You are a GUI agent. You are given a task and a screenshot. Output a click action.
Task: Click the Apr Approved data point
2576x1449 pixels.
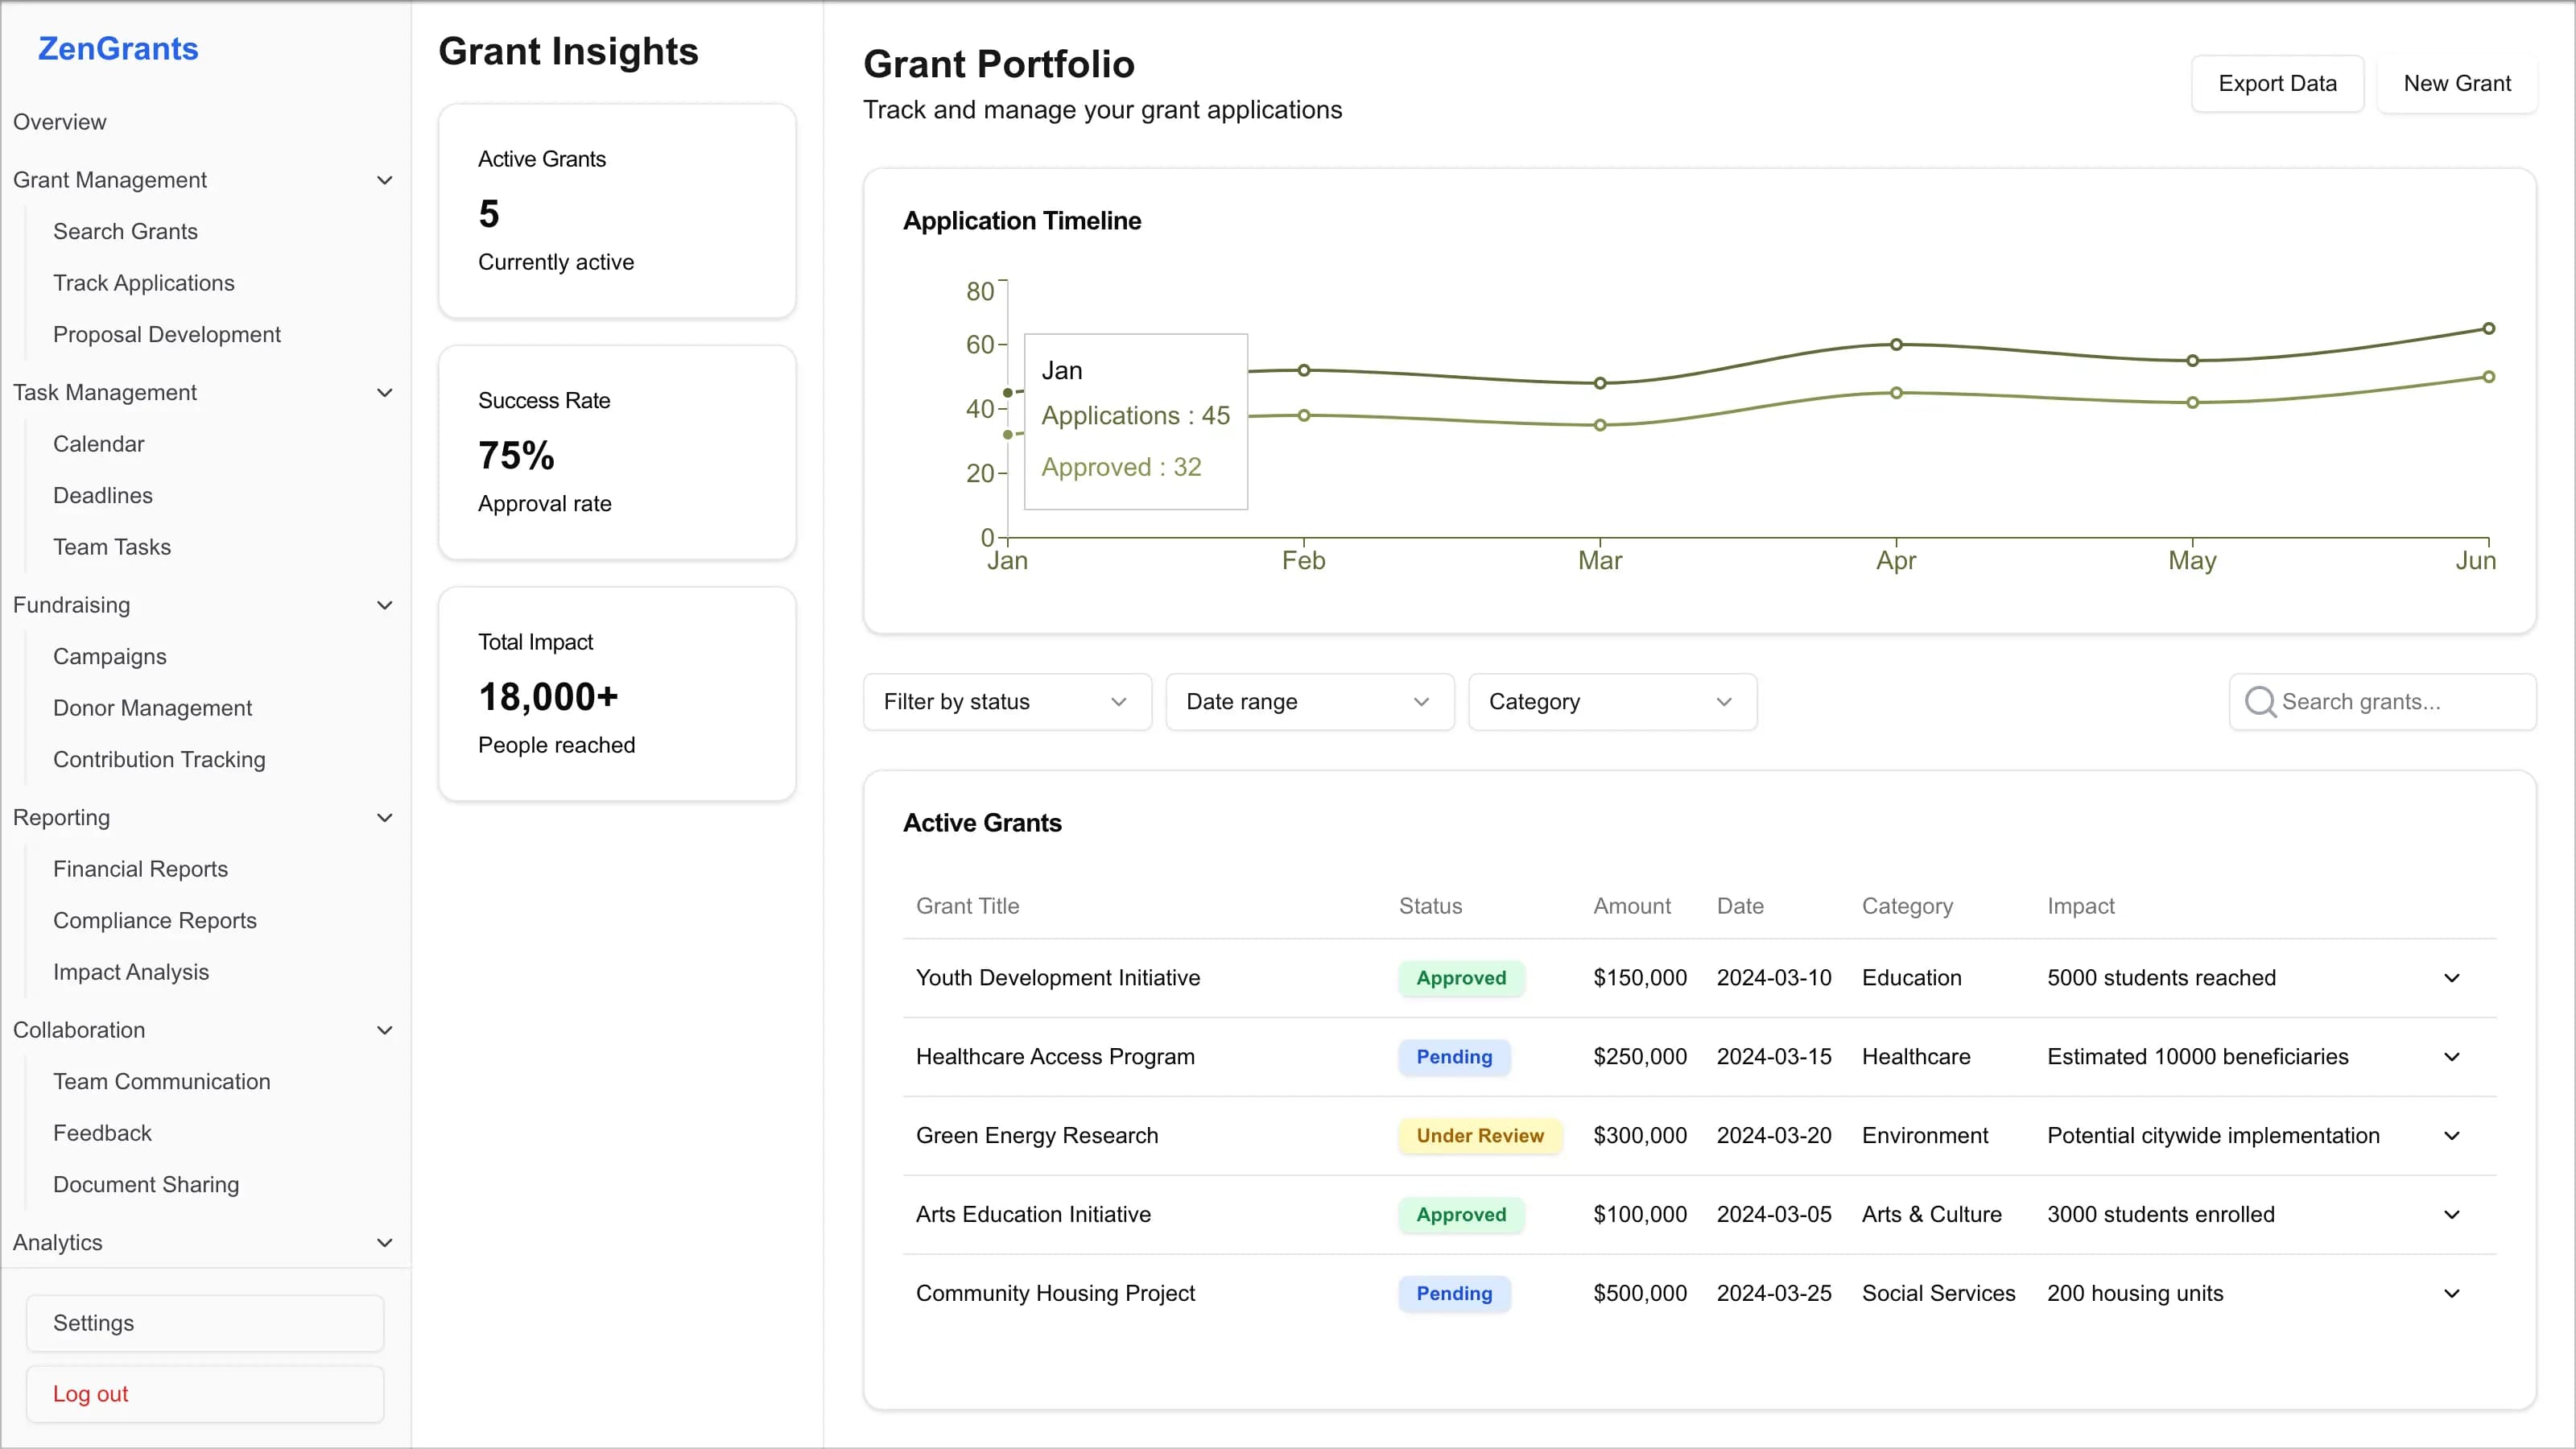pos(1896,393)
